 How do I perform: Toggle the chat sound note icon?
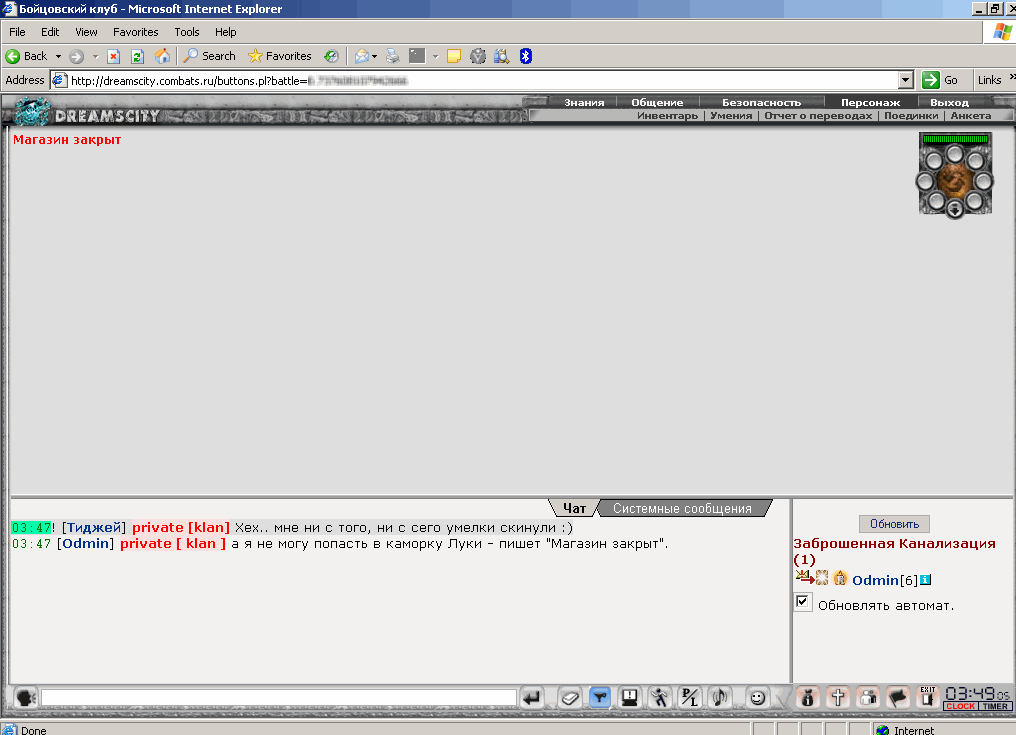tap(719, 698)
